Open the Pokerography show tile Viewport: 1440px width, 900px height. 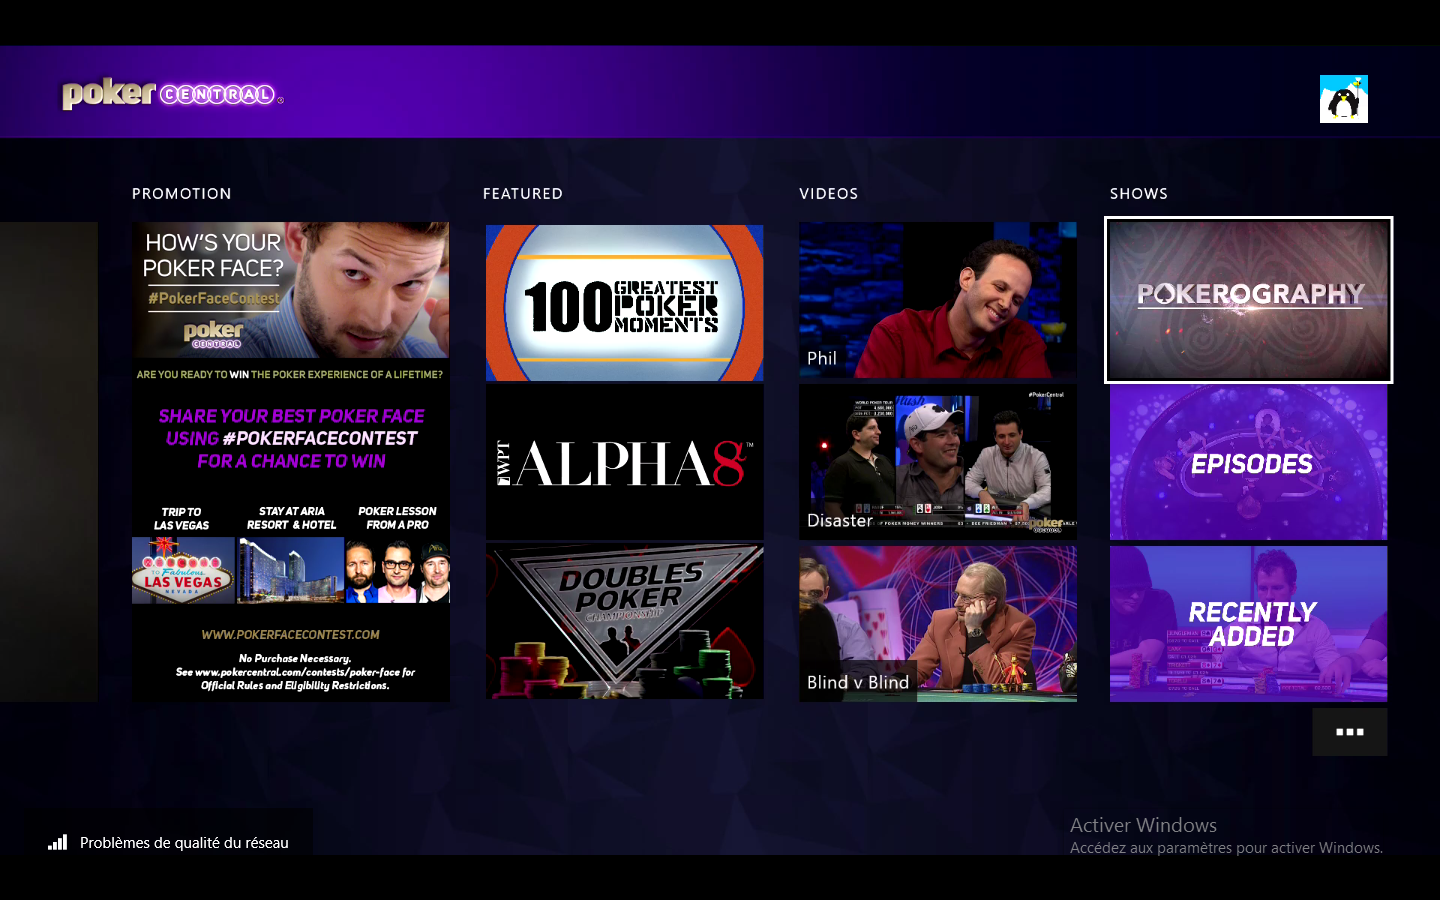[1248, 300]
